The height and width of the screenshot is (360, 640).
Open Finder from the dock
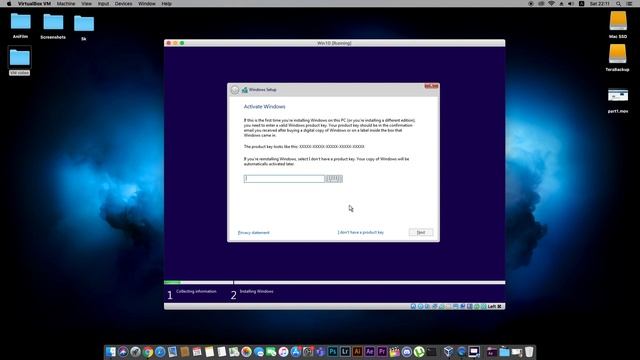tap(111, 352)
